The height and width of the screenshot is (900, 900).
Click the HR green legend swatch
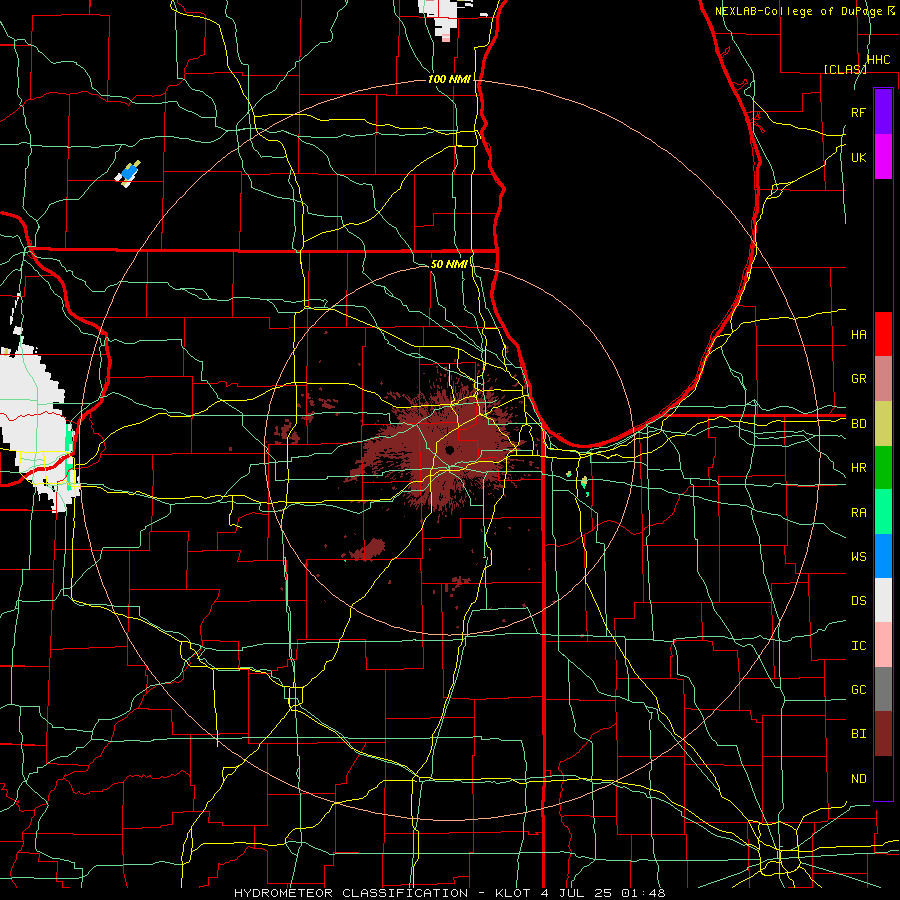(x=883, y=468)
